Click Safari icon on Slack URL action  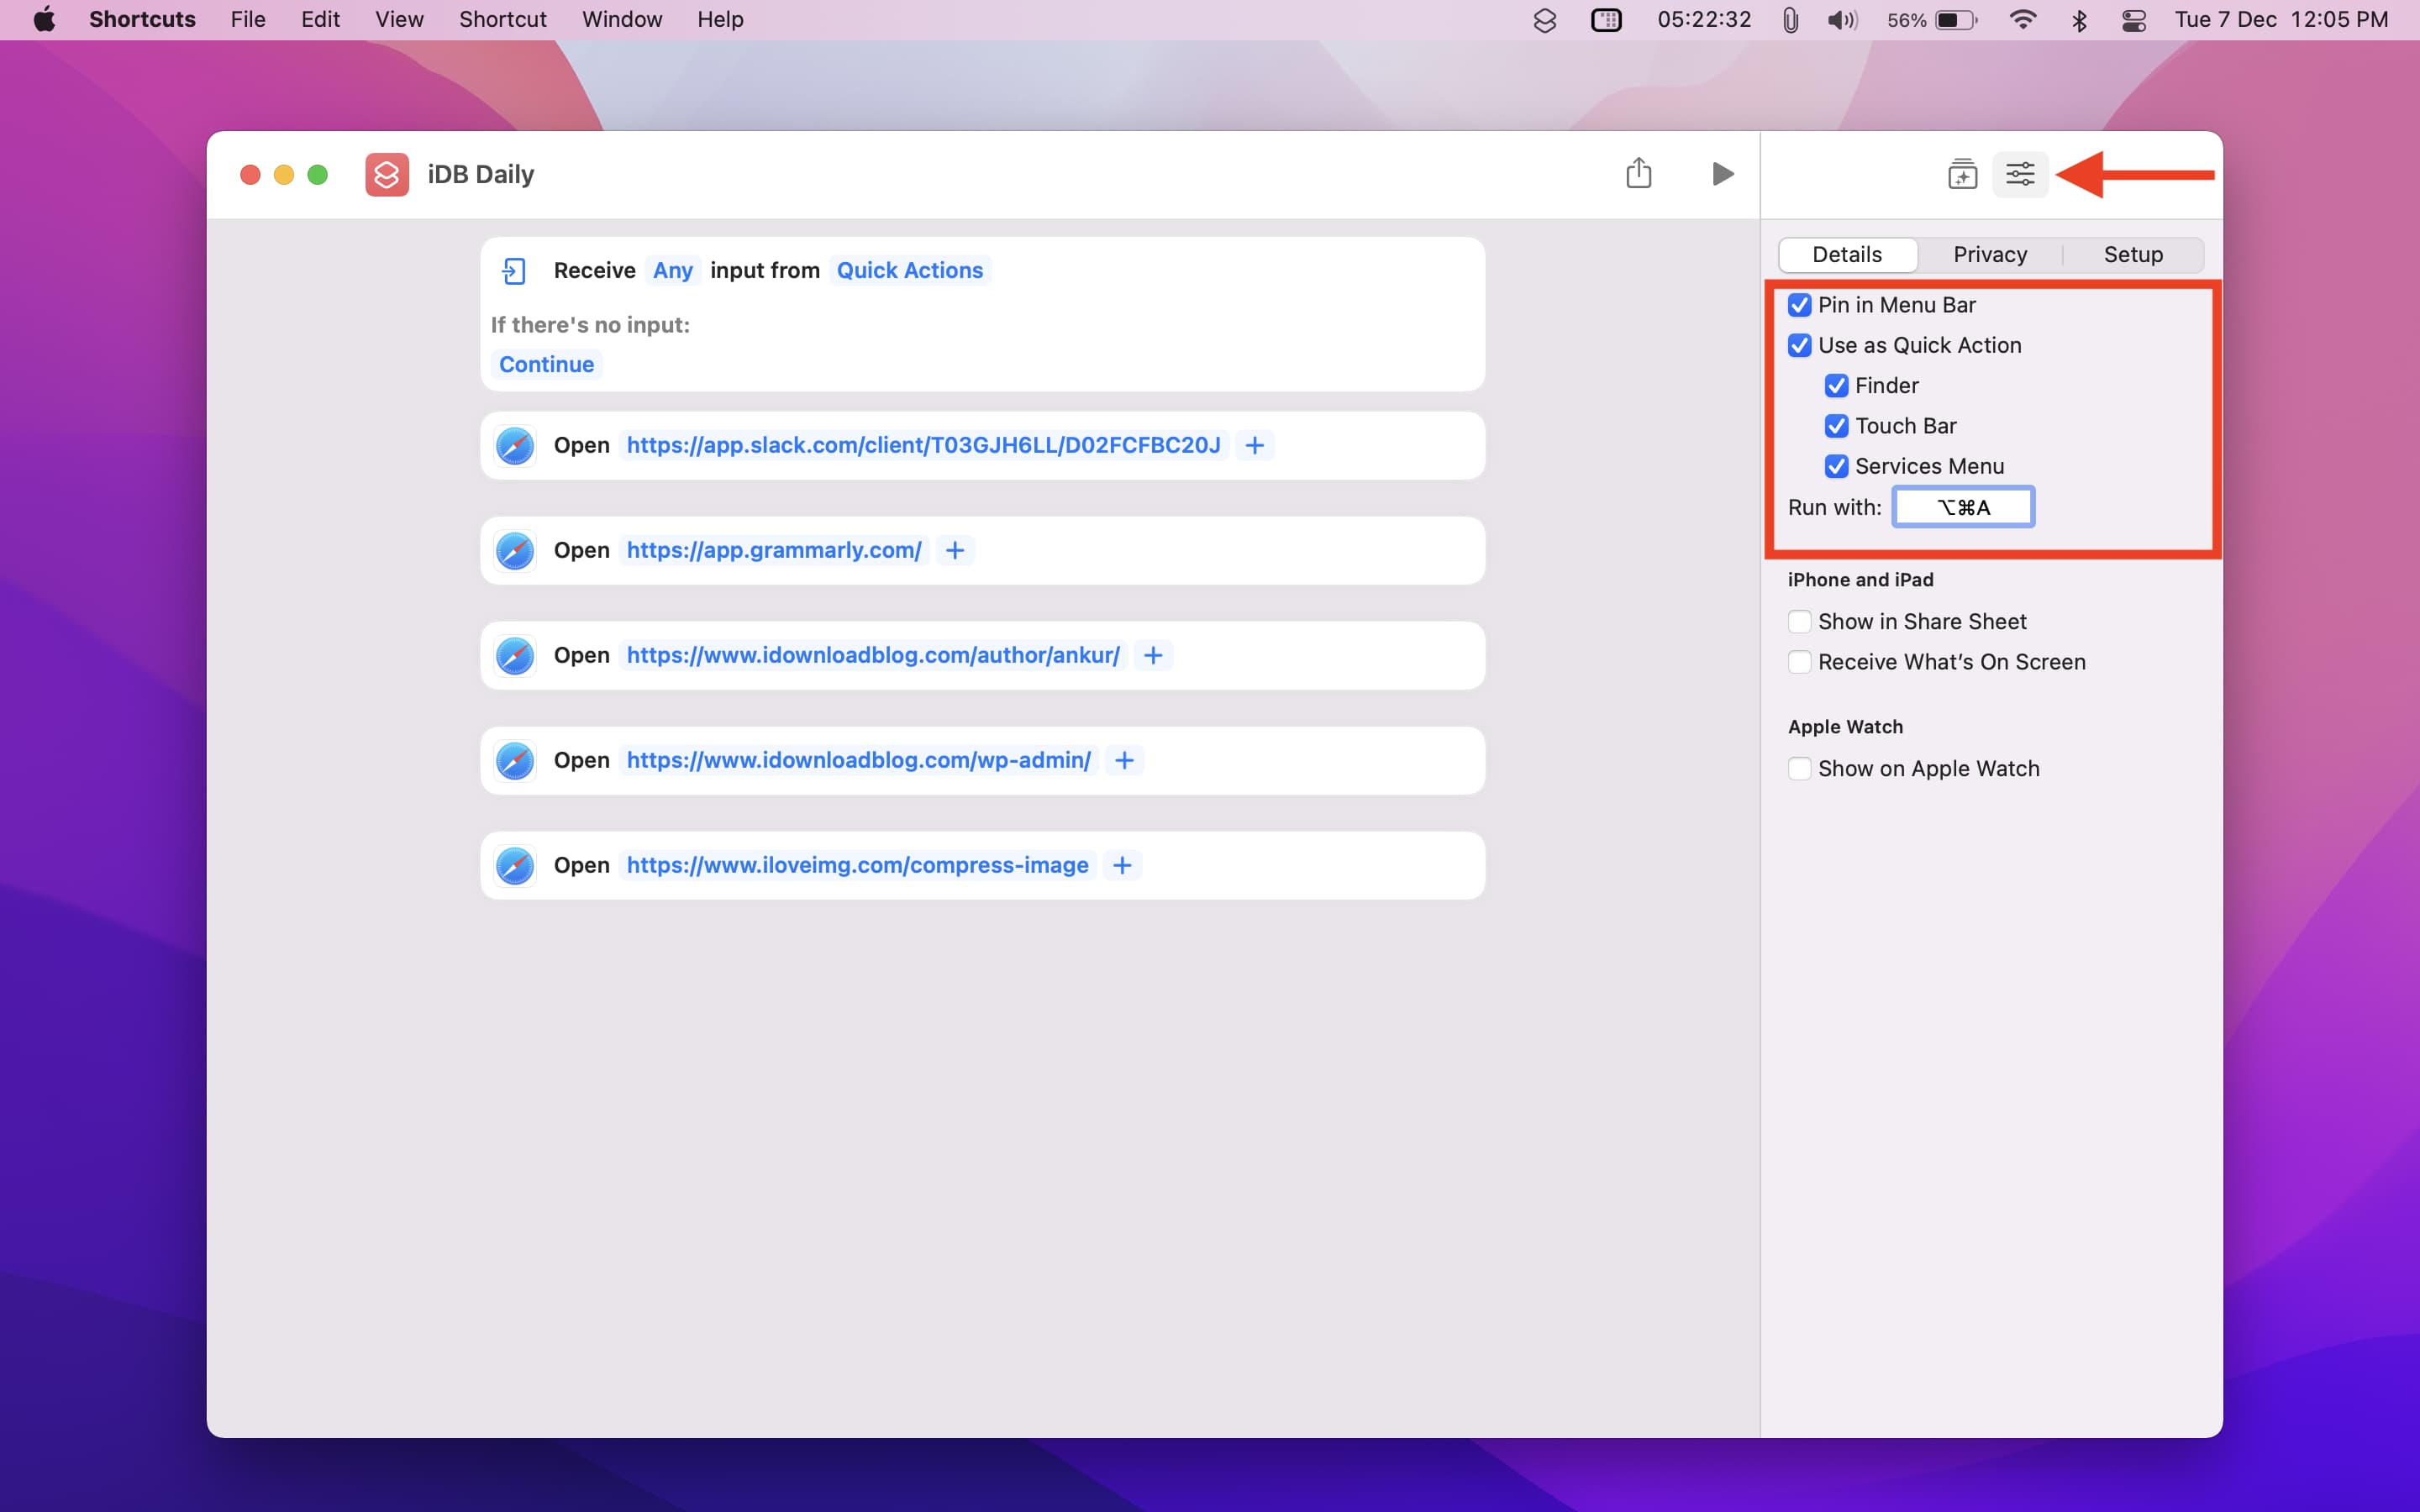[x=515, y=445]
